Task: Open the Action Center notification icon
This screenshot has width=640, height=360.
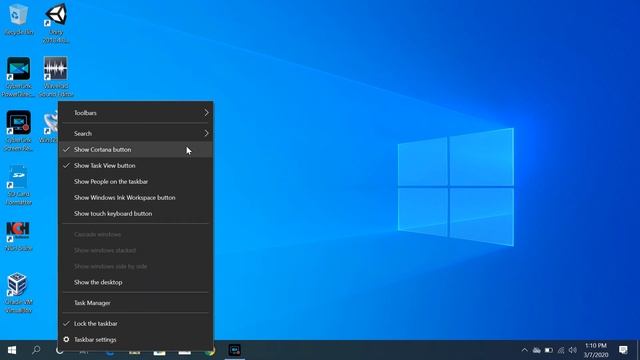Action: (x=623, y=350)
